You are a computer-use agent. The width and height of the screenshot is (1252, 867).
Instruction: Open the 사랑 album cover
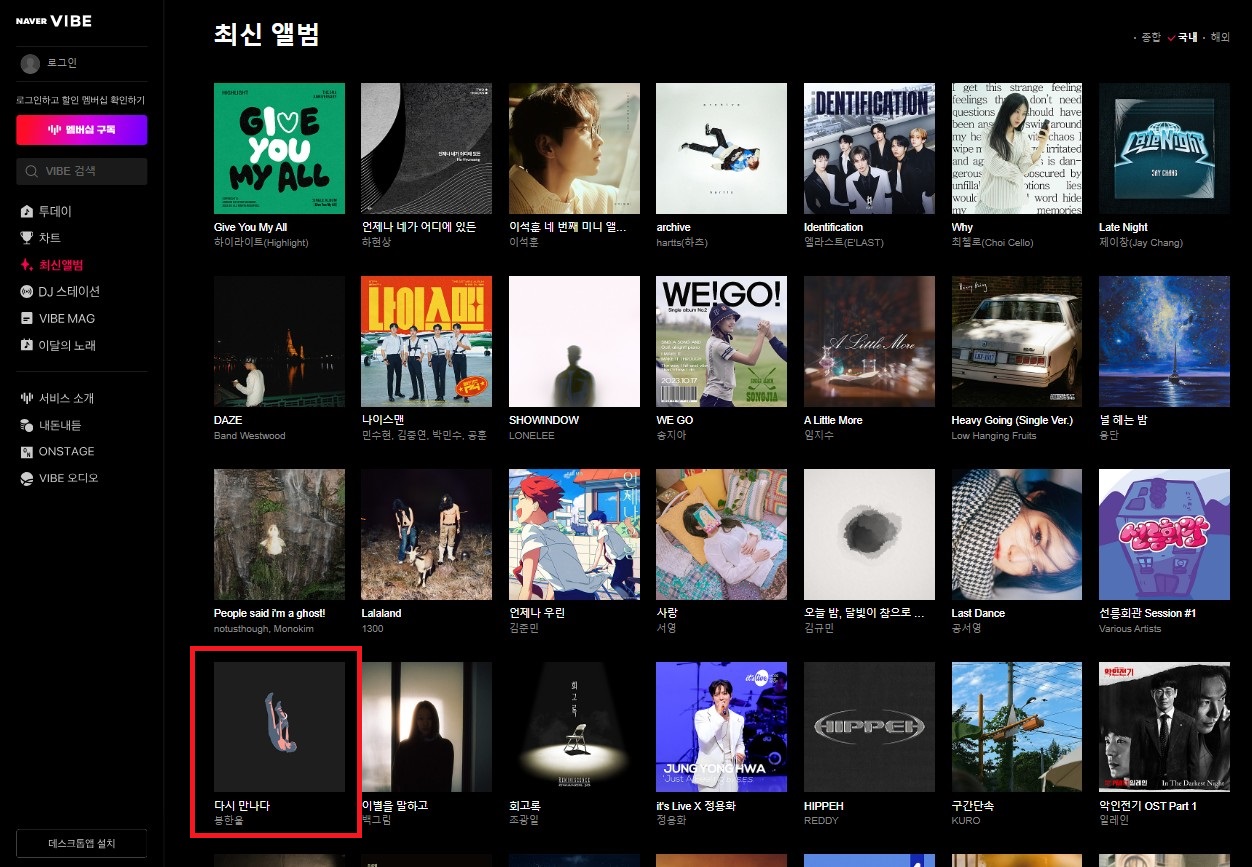coord(722,534)
